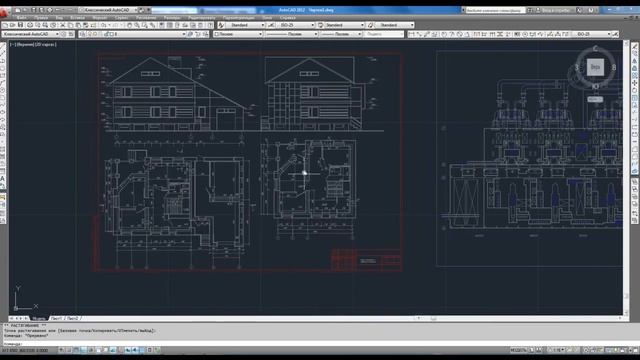The width and height of the screenshot is (640, 360).
Task: Open ISO-25 dimension style dropdown in Styles toolbar
Action: 296,25
